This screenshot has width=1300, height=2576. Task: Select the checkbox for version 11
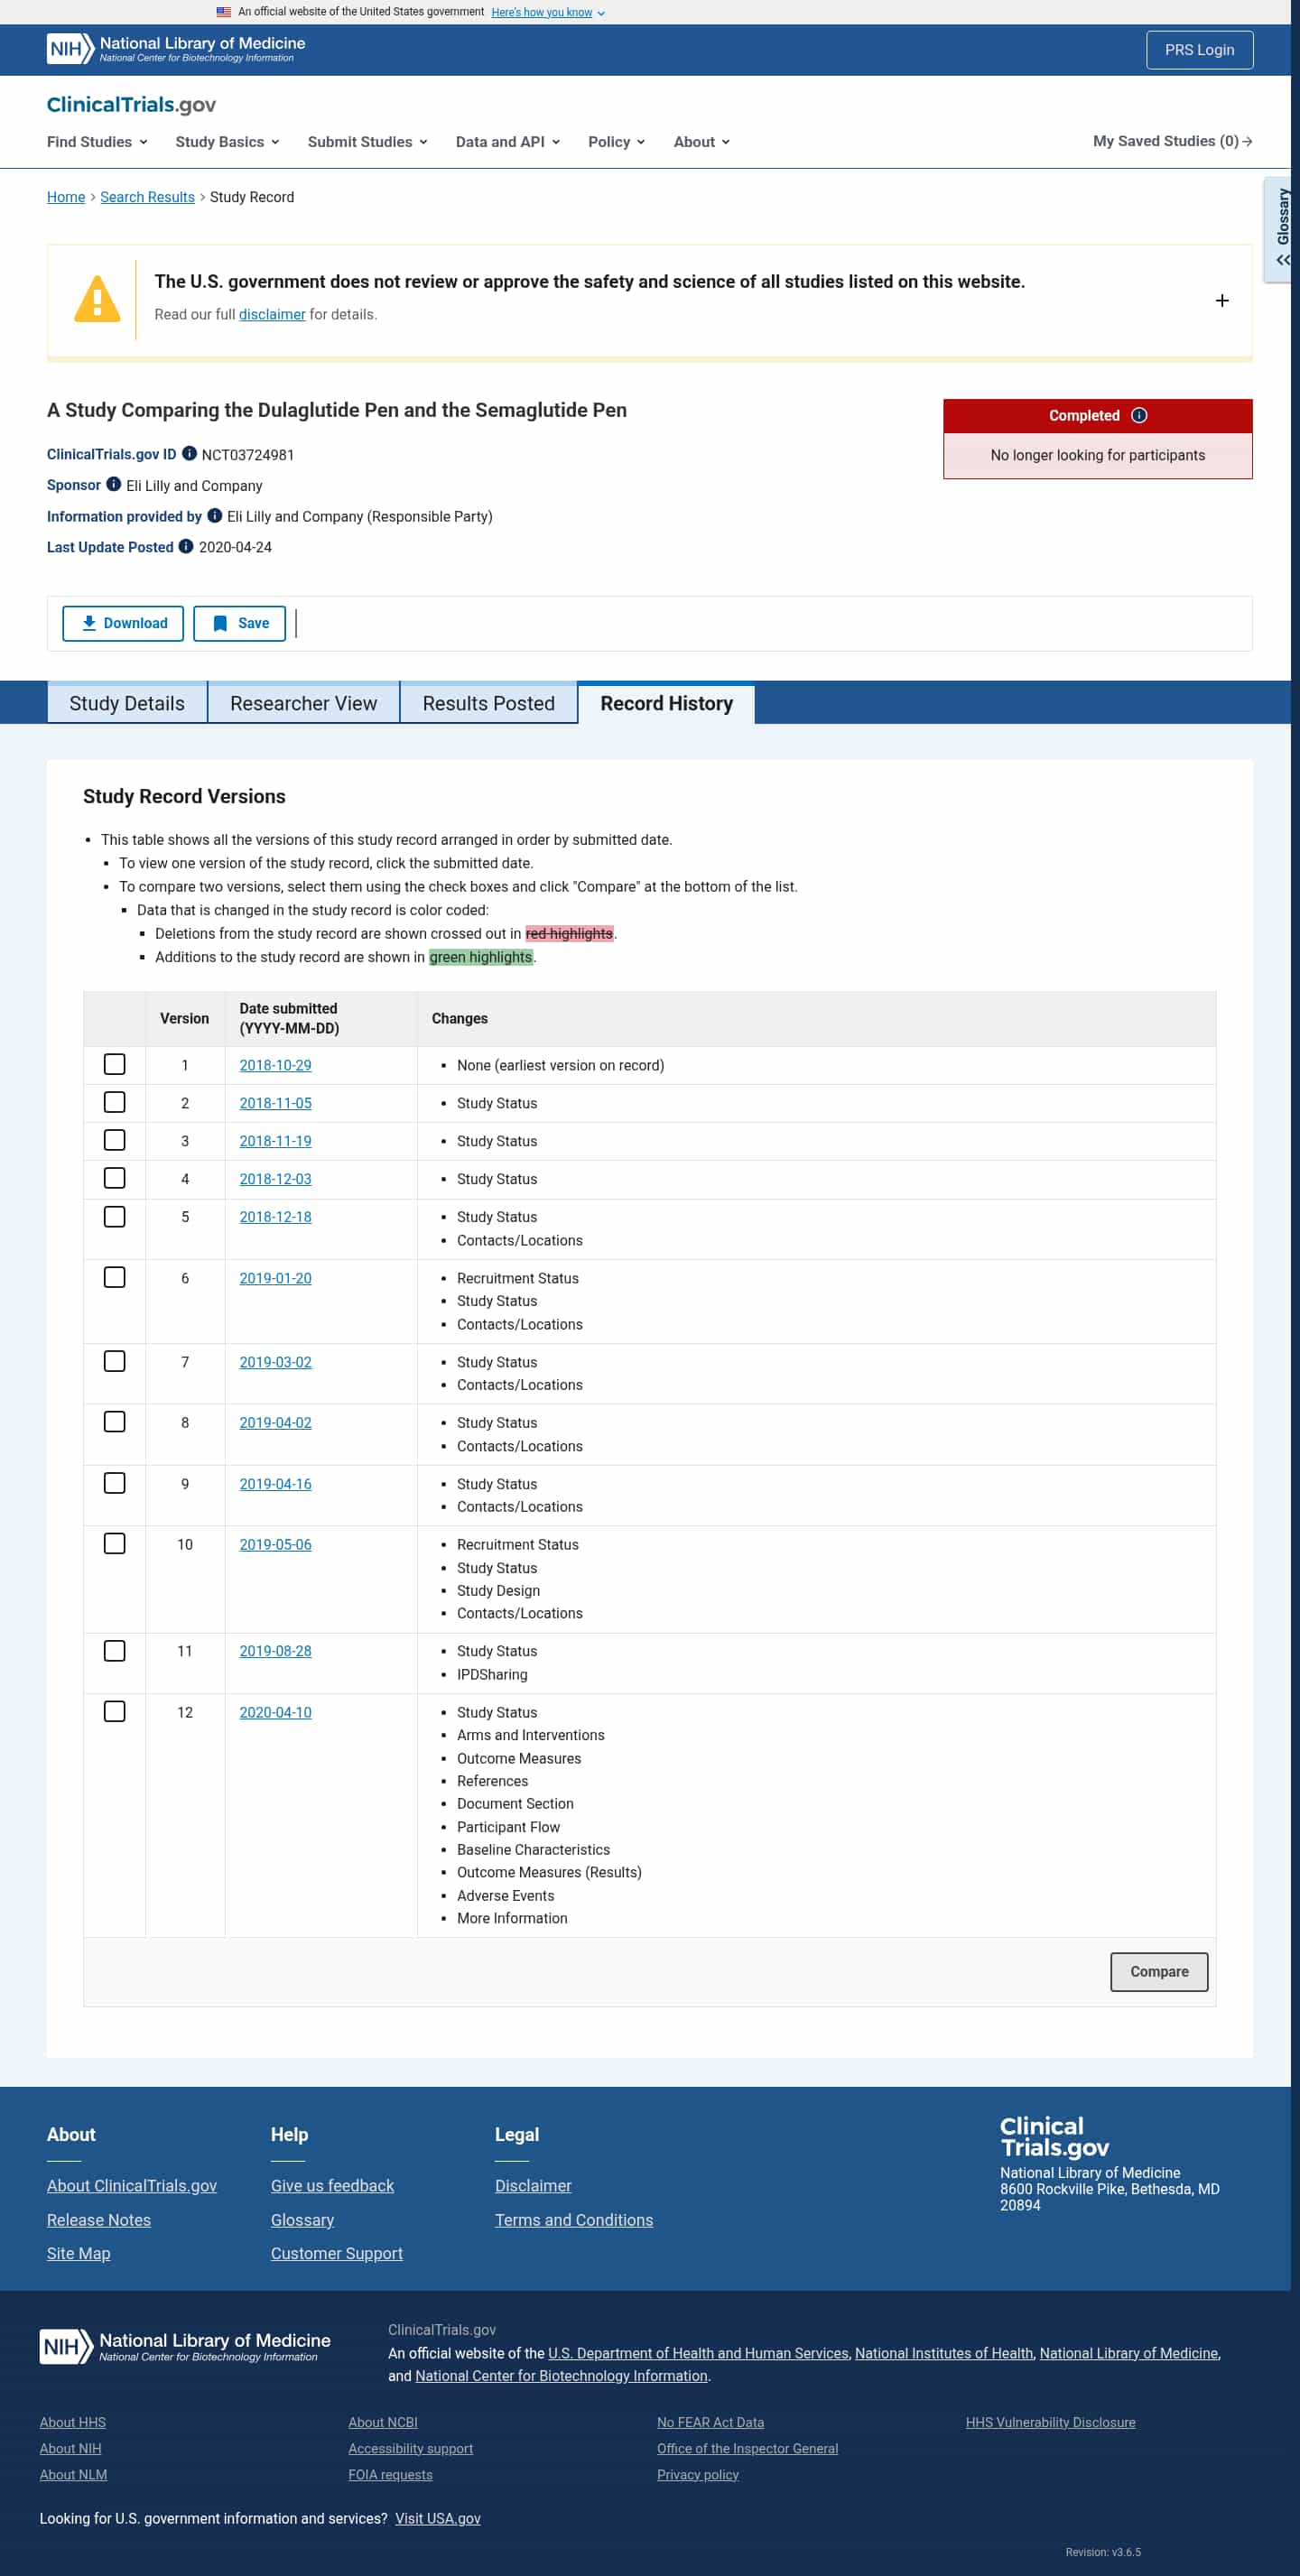[115, 1651]
